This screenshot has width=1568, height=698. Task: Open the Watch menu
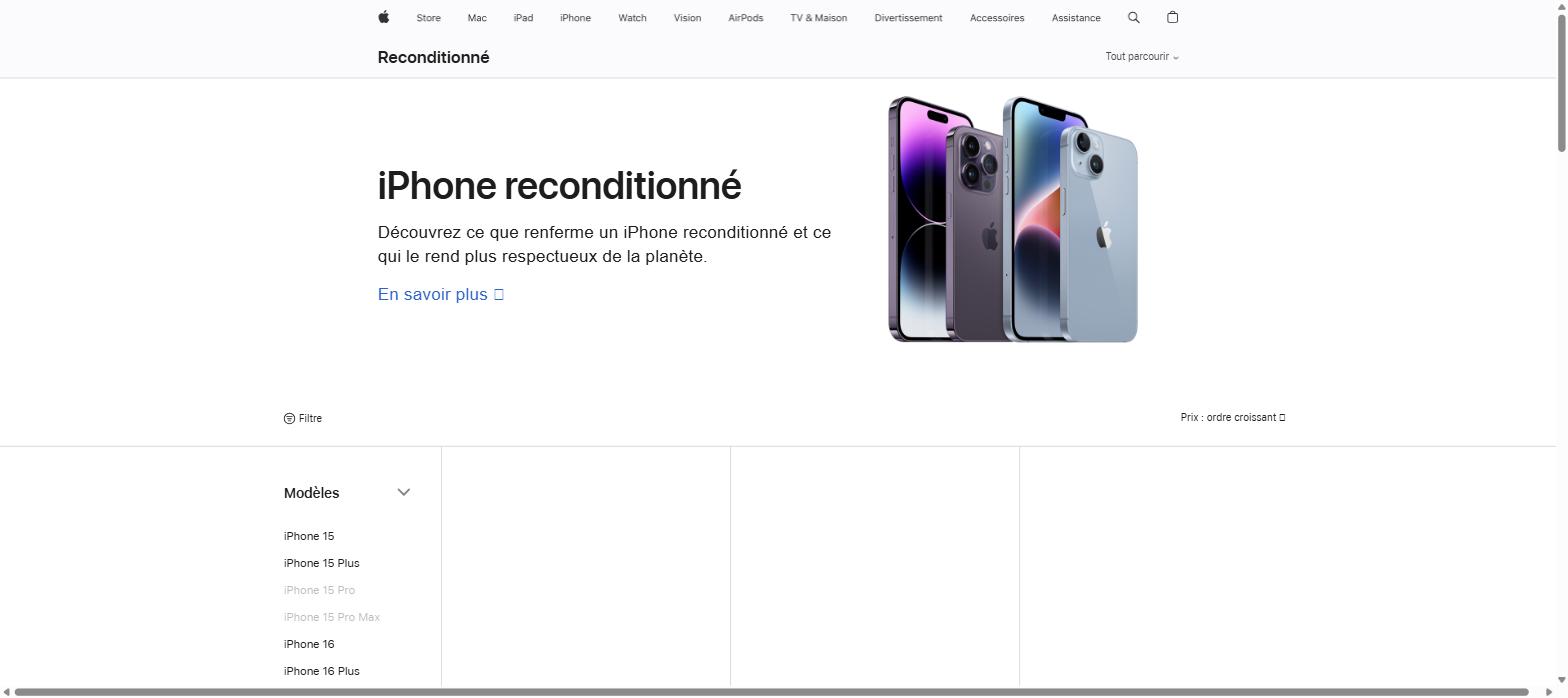632,18
